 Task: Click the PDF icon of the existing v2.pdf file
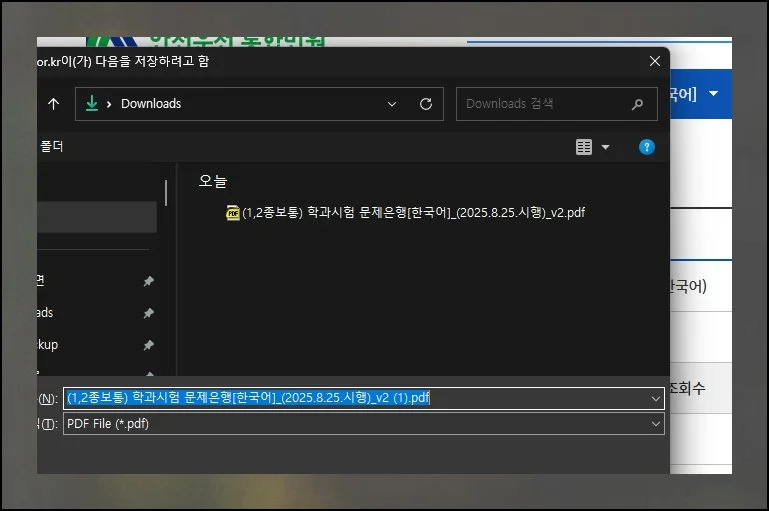(x=233, y=212)
